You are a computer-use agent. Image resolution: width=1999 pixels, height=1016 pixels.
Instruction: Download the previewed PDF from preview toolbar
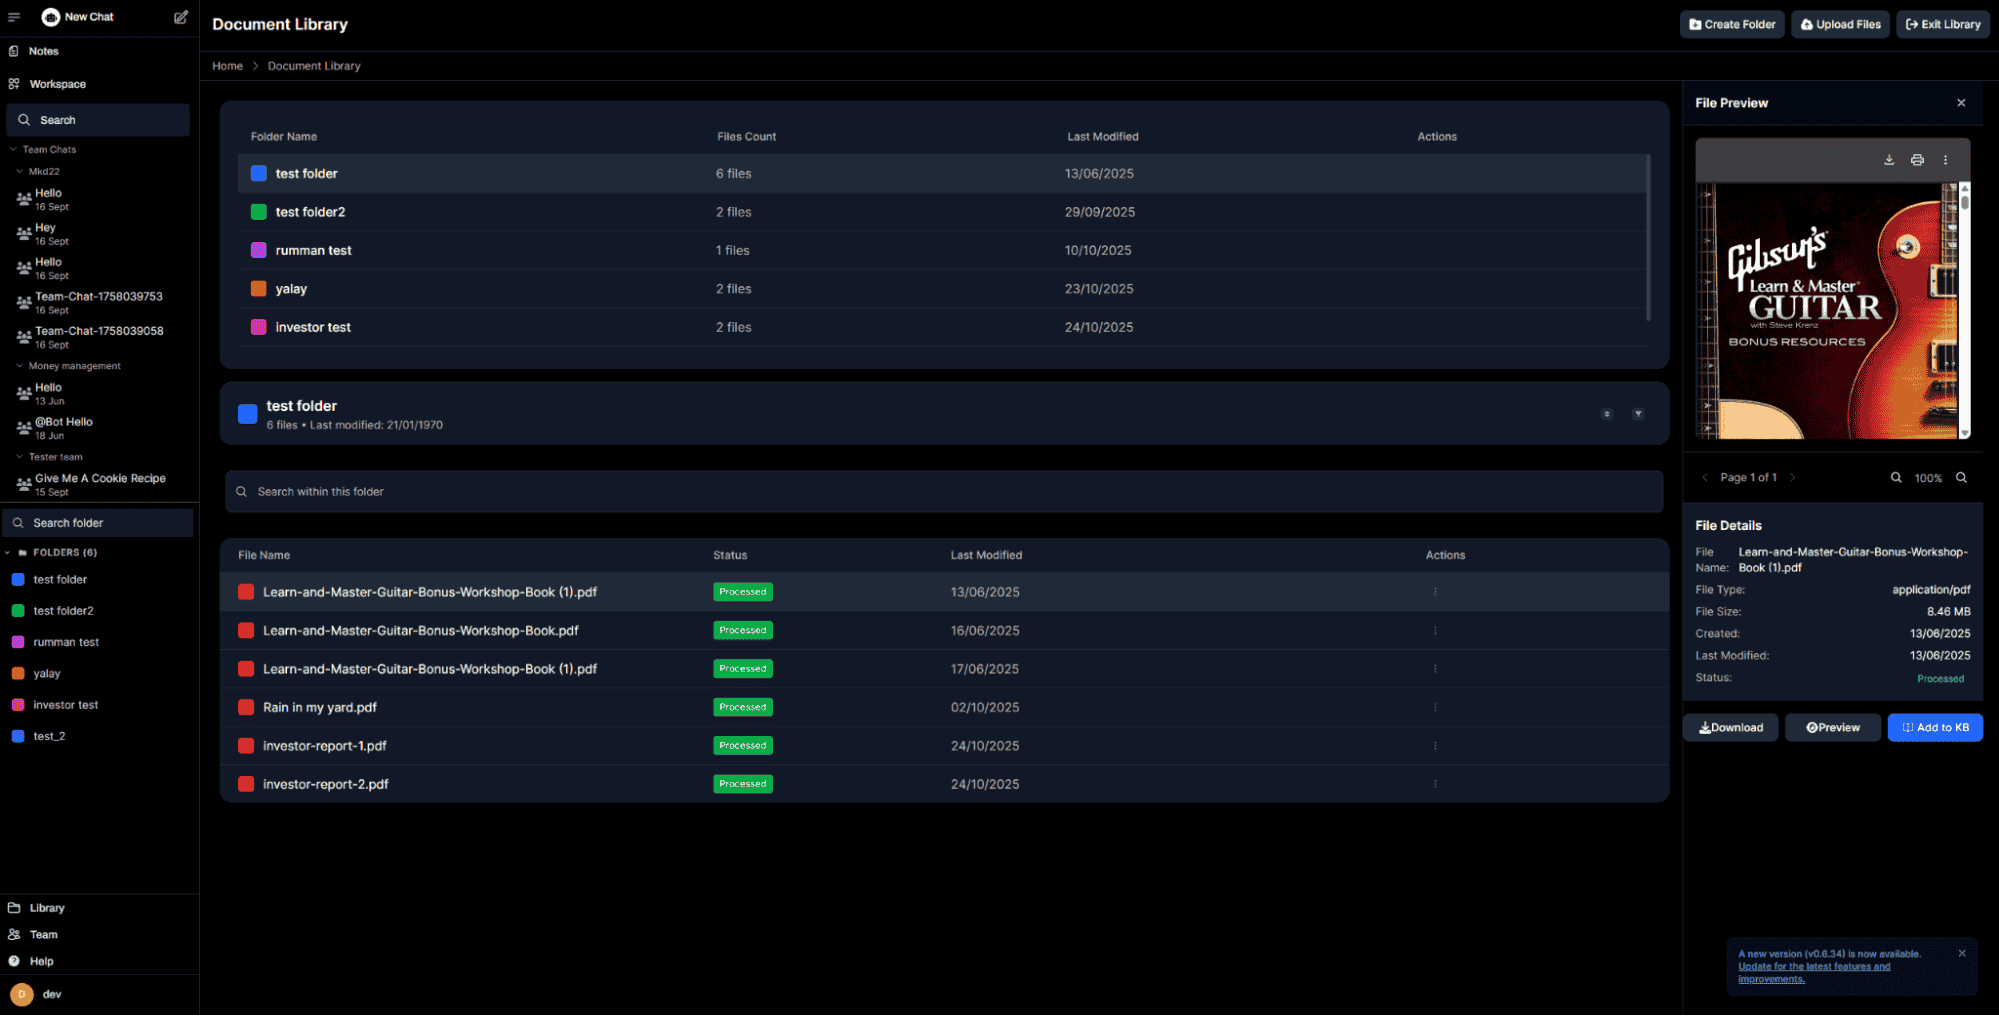1889,160
